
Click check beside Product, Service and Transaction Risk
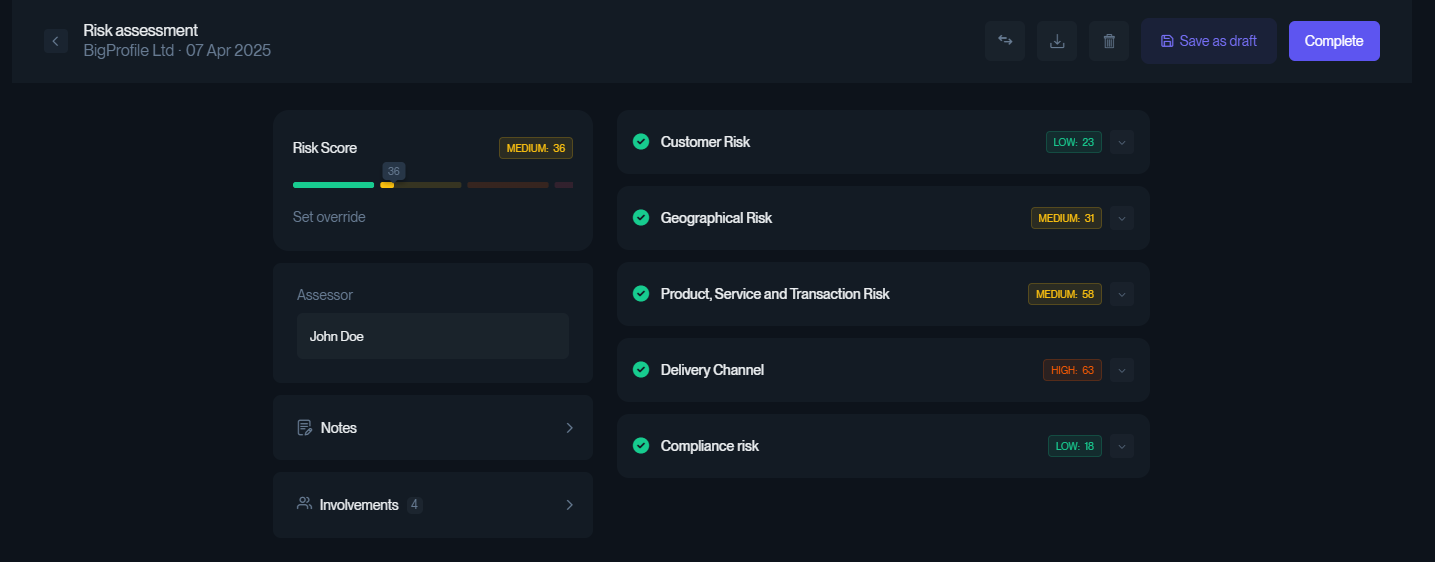click(641, 294)
